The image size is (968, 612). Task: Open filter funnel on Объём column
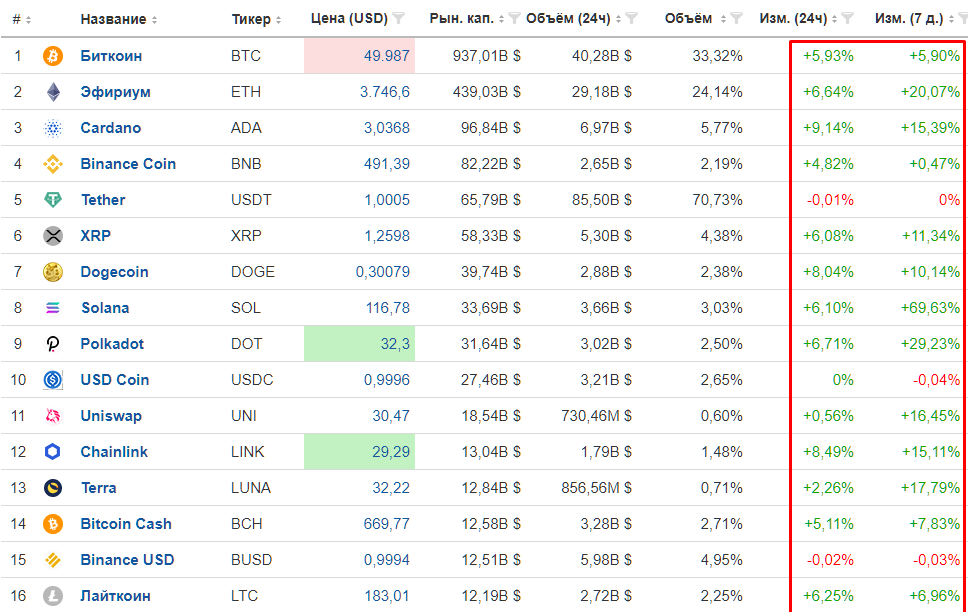tap(736, 19)
